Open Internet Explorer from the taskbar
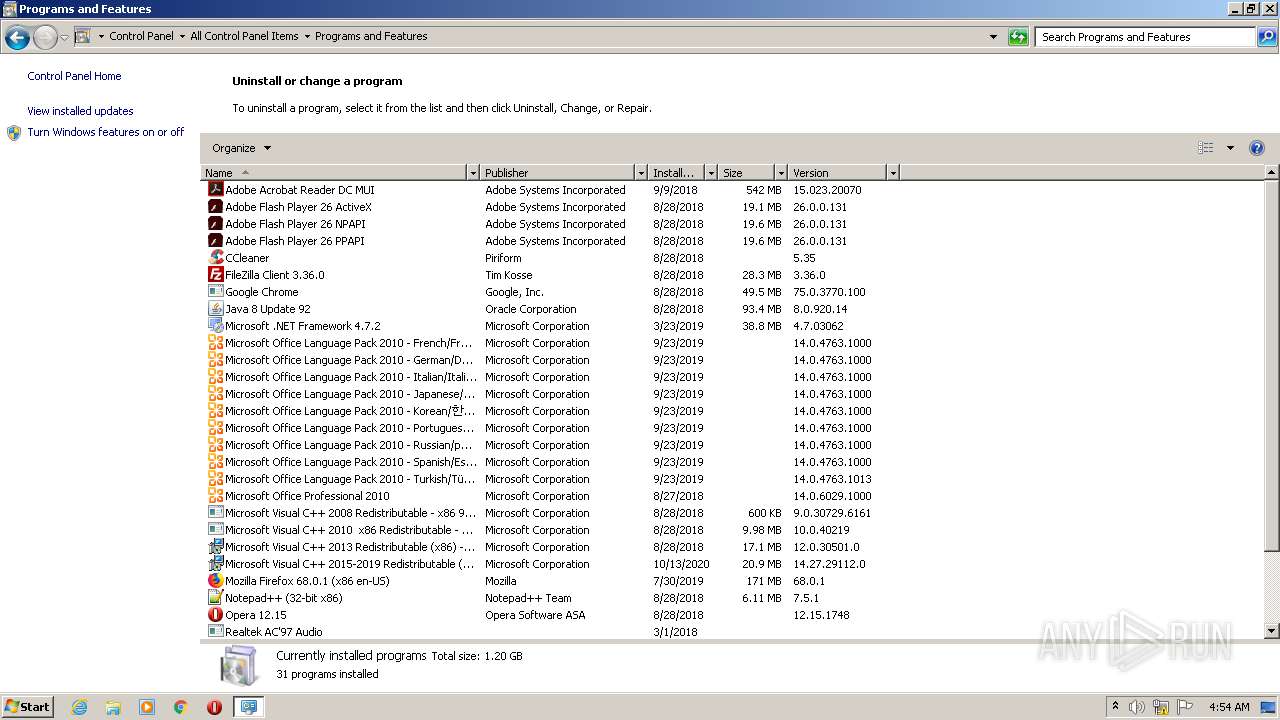Image resolution: width=1280 pixels, height=720 pixels. pyautogui.click(x=79, y=707)
